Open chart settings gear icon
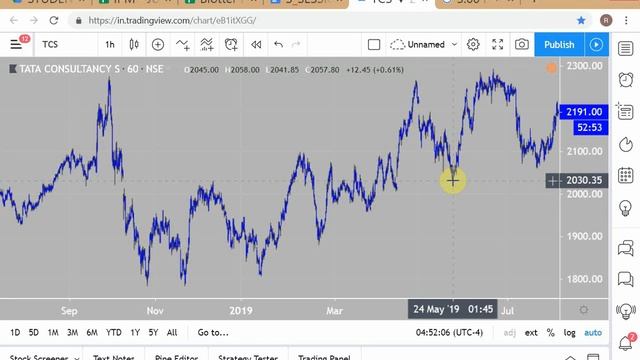The width and height of the screenshot is (640, 360). [x=473, y=44]
